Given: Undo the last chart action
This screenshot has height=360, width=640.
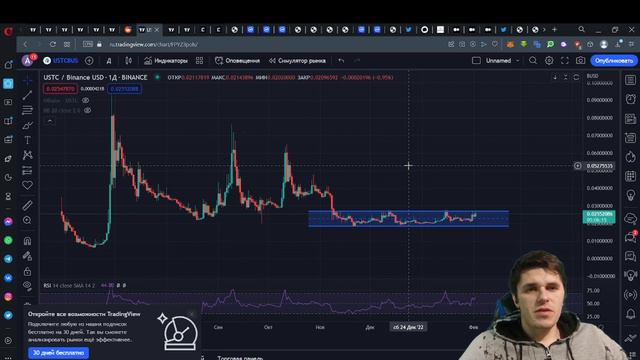Looking at the screenshot, I should pyautogui.click(x=341, y=60).
